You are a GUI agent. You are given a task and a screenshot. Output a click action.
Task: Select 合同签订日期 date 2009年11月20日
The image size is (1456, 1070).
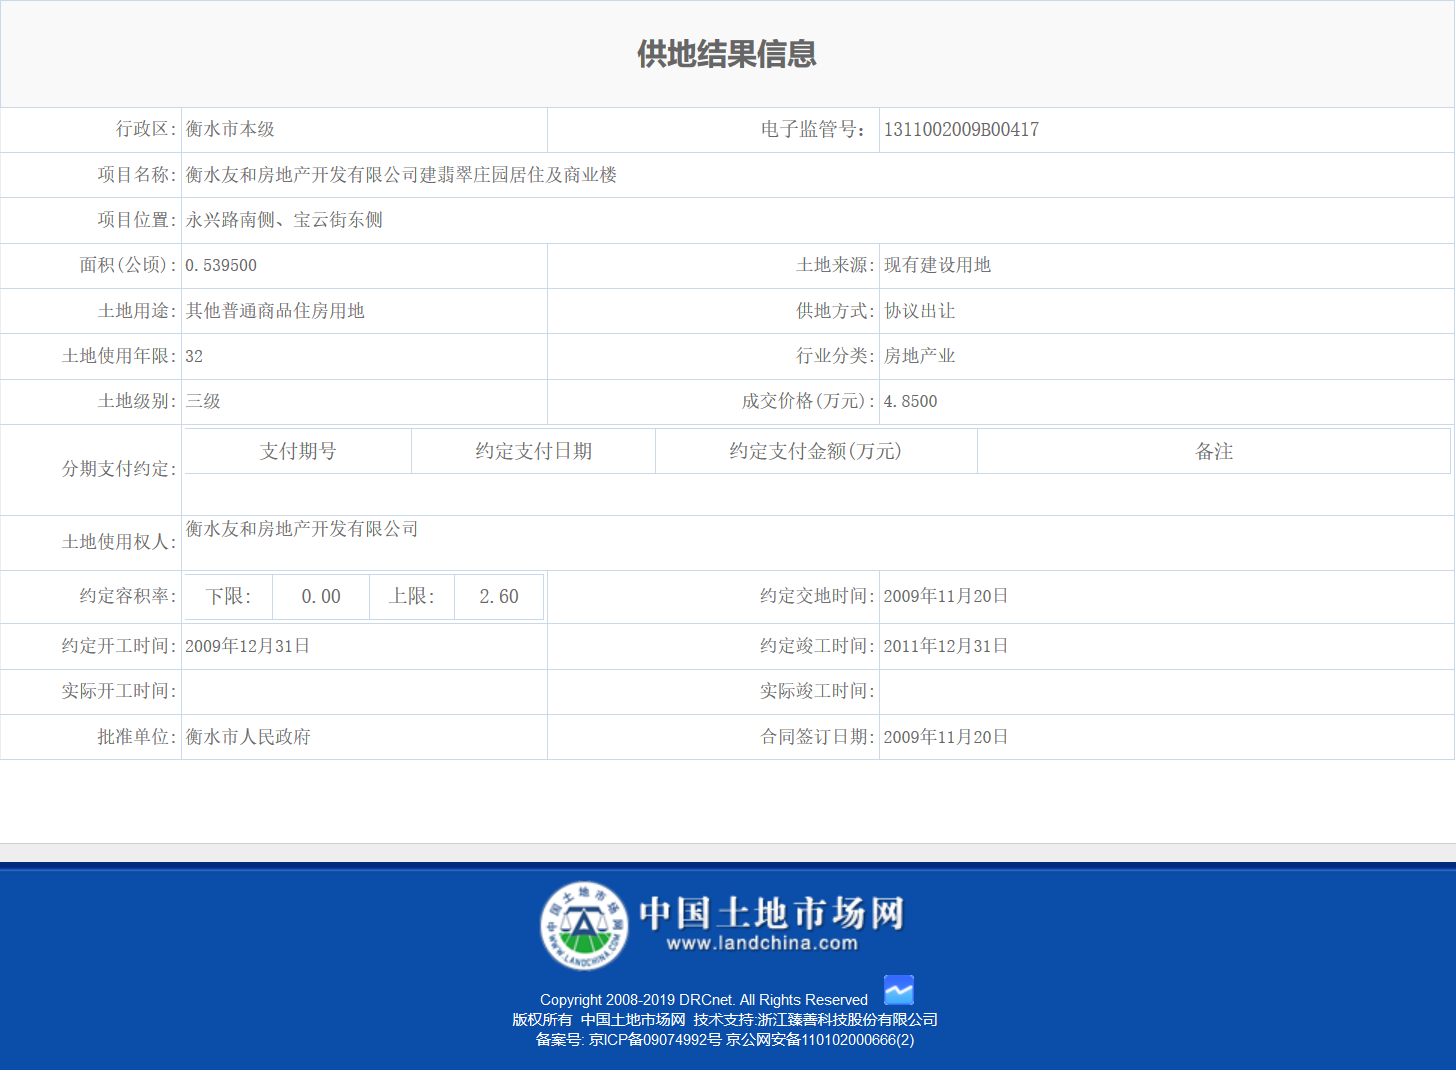click(946, 737)
